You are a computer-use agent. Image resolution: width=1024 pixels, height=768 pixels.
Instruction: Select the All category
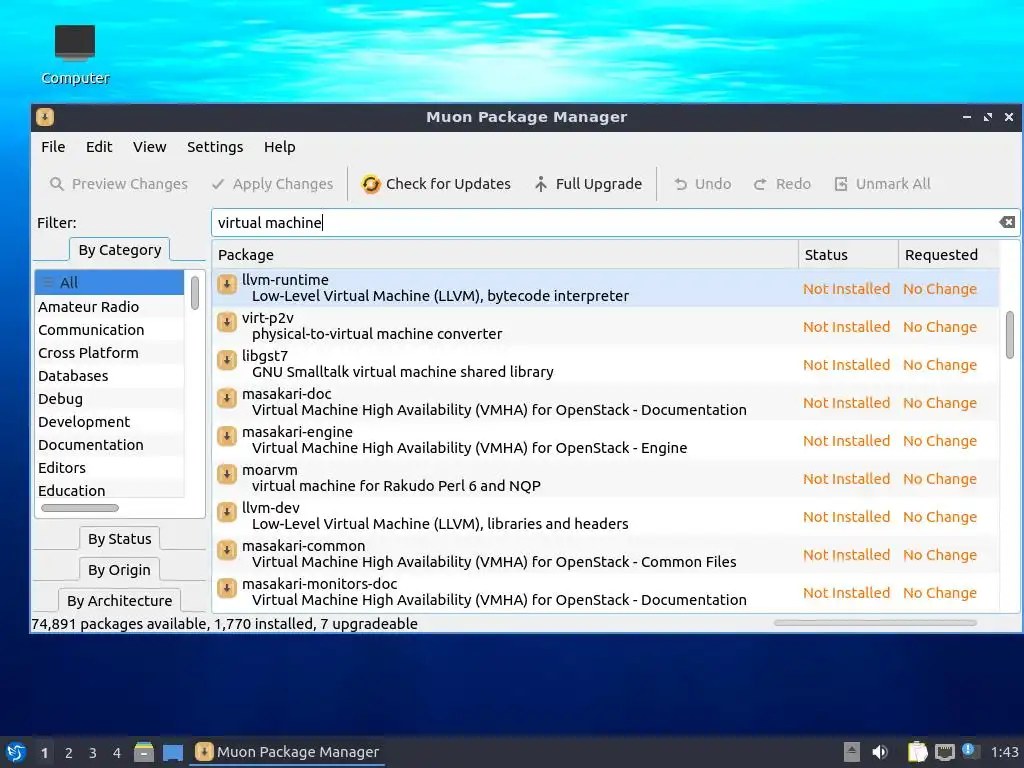[x=110, y=283]
